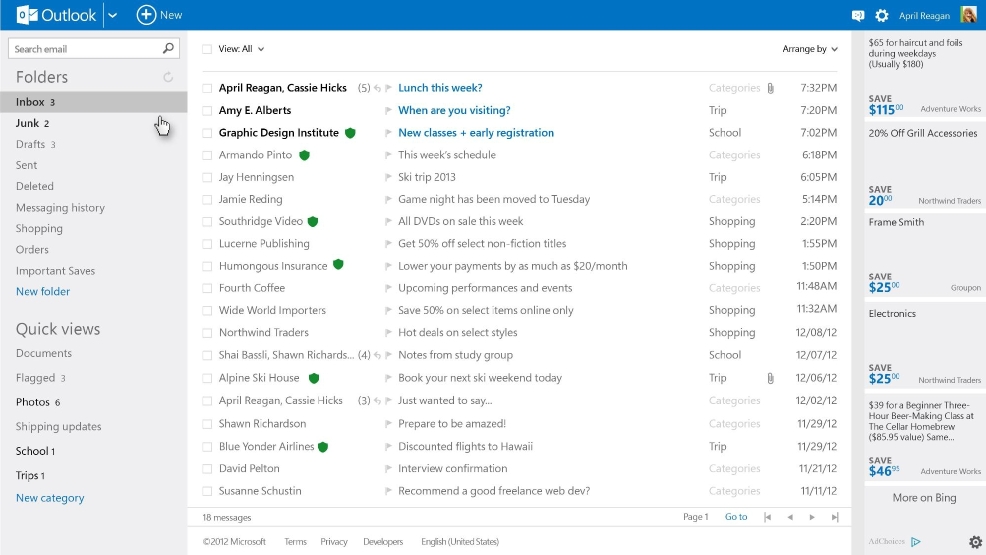The image size is (986, 555).
Task: Click More on Bing link
Action: point(924,498)
